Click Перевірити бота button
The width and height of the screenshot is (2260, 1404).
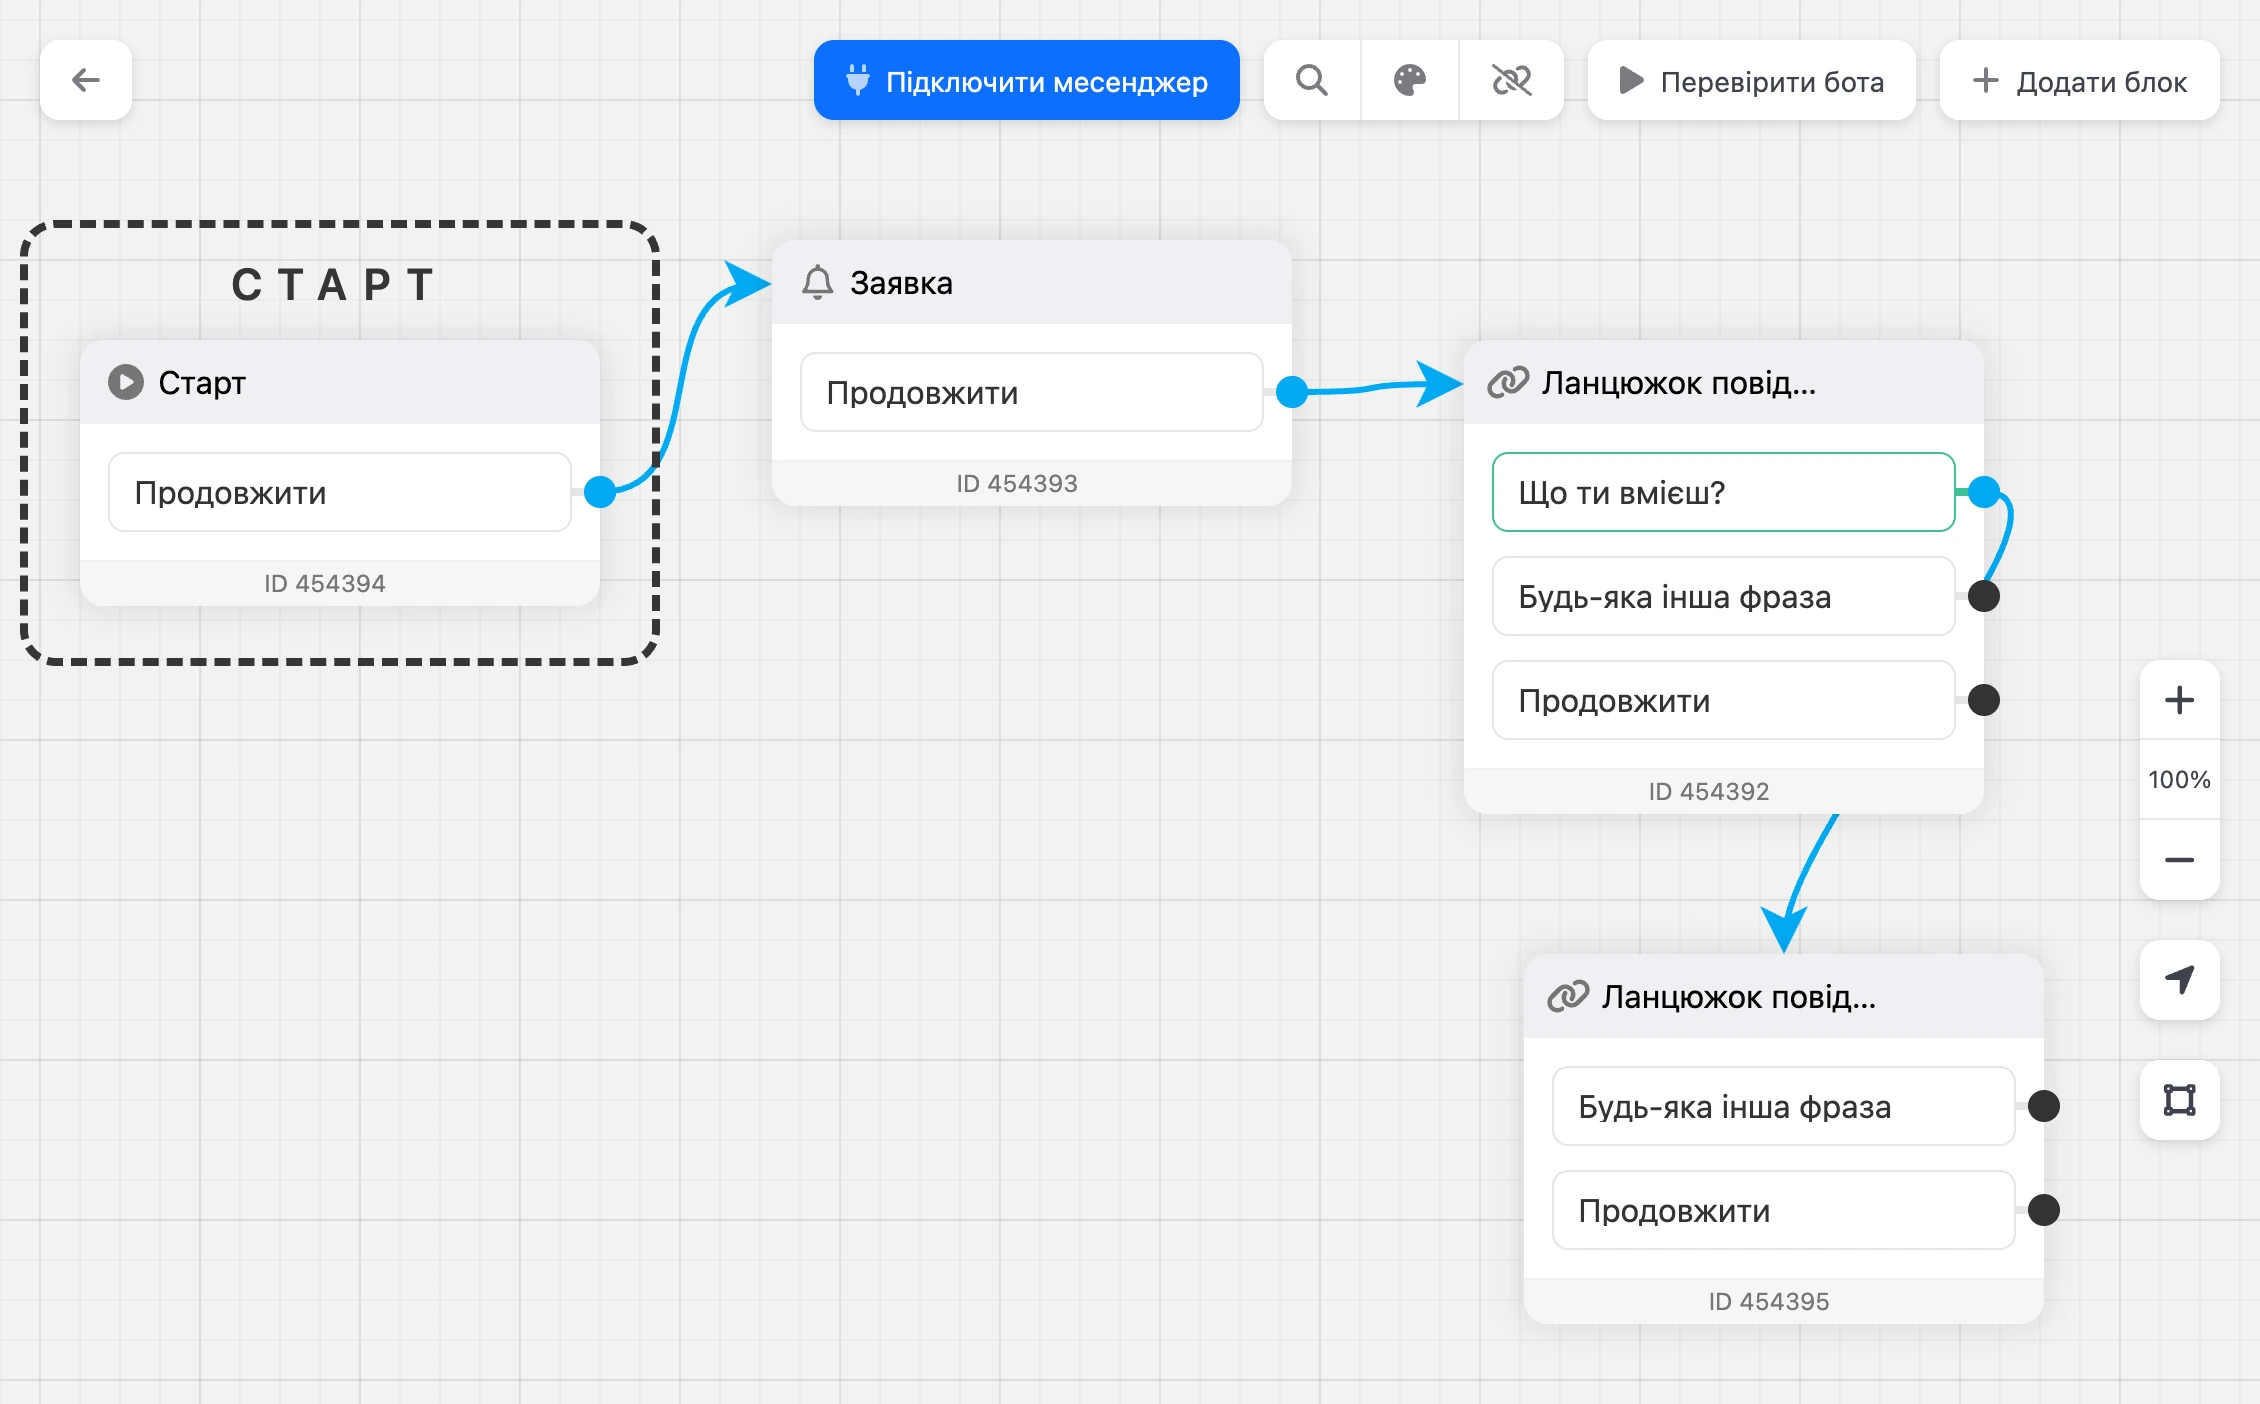tap(1752, 80)
